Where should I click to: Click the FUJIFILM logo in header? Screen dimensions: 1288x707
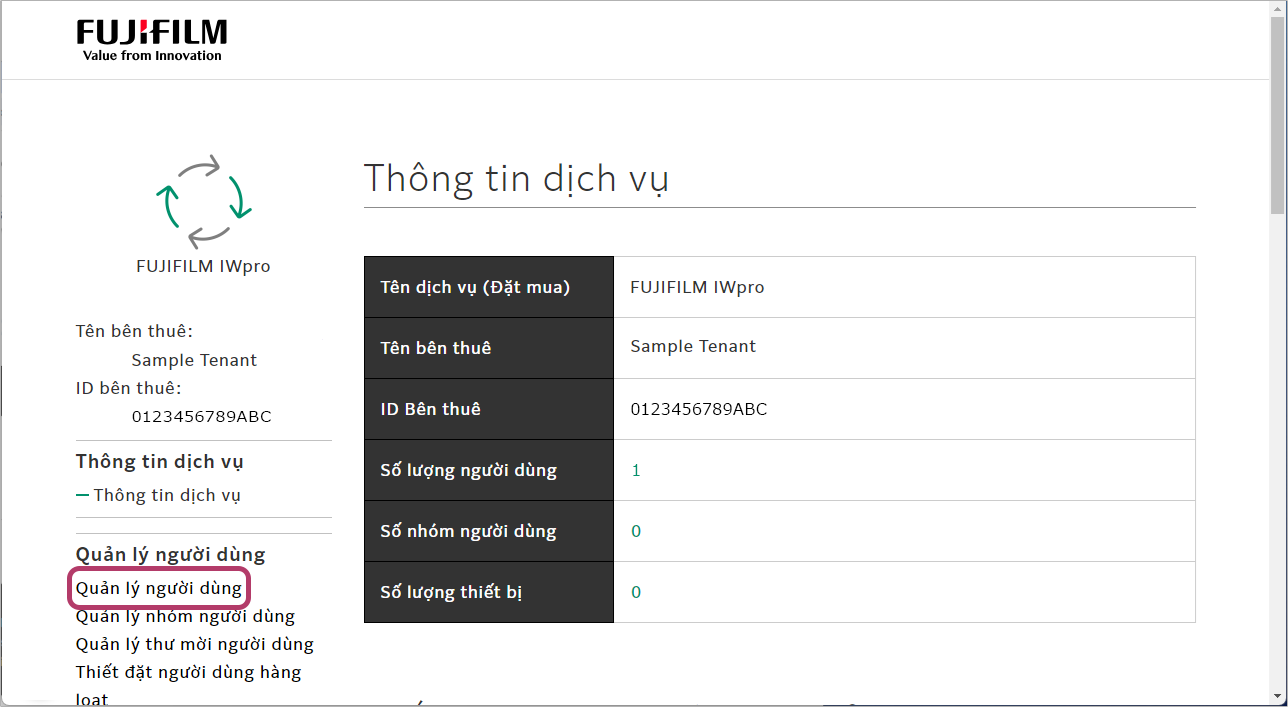click(152, 40)
